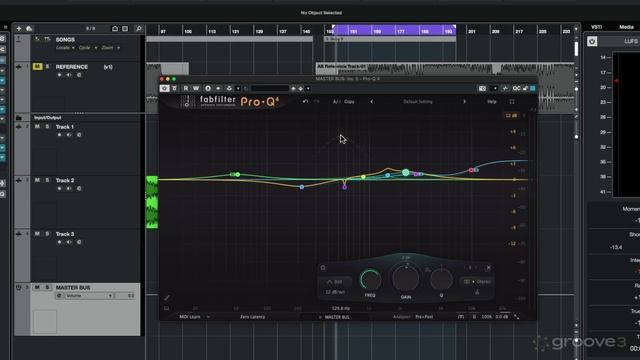Select the purple EQ band node below curve
Image resolution: width=640 pixels, height=360 pixels.
click(x=345, y=187)
